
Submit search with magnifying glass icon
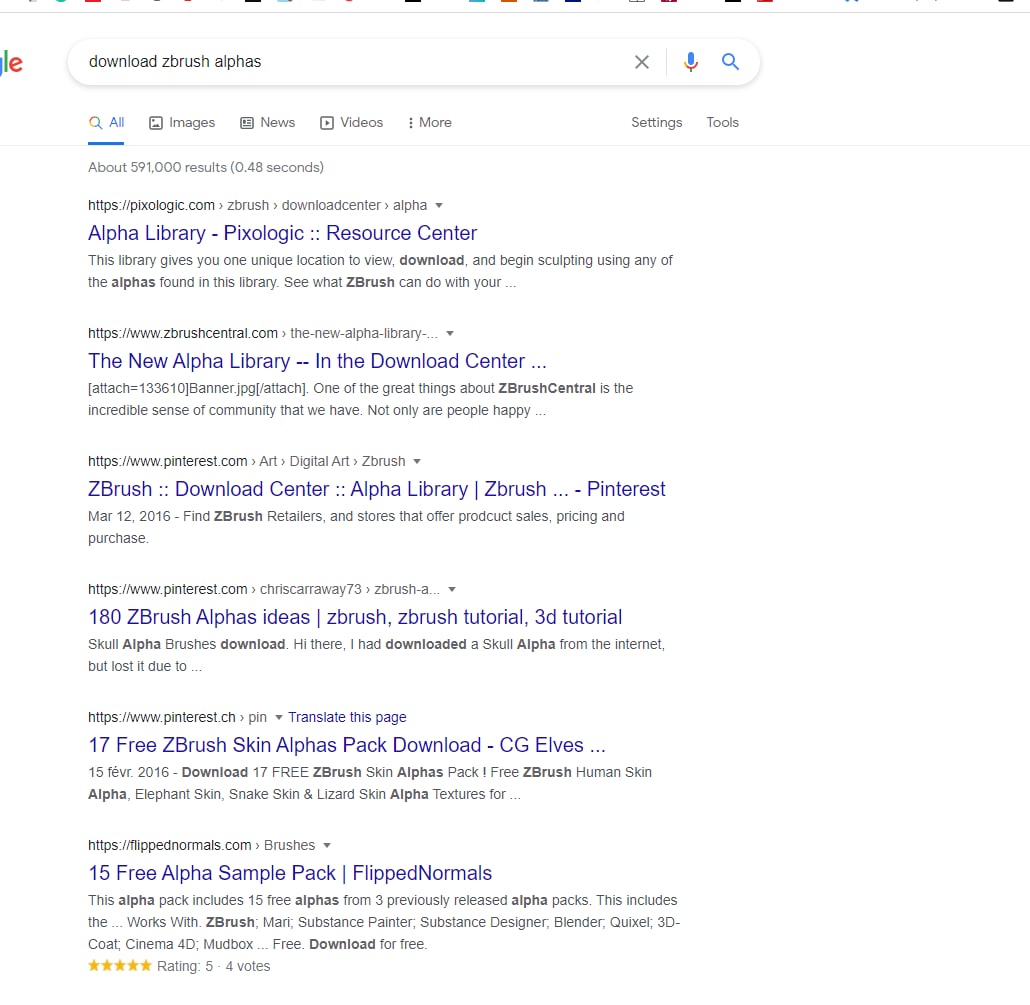[730, 62]
